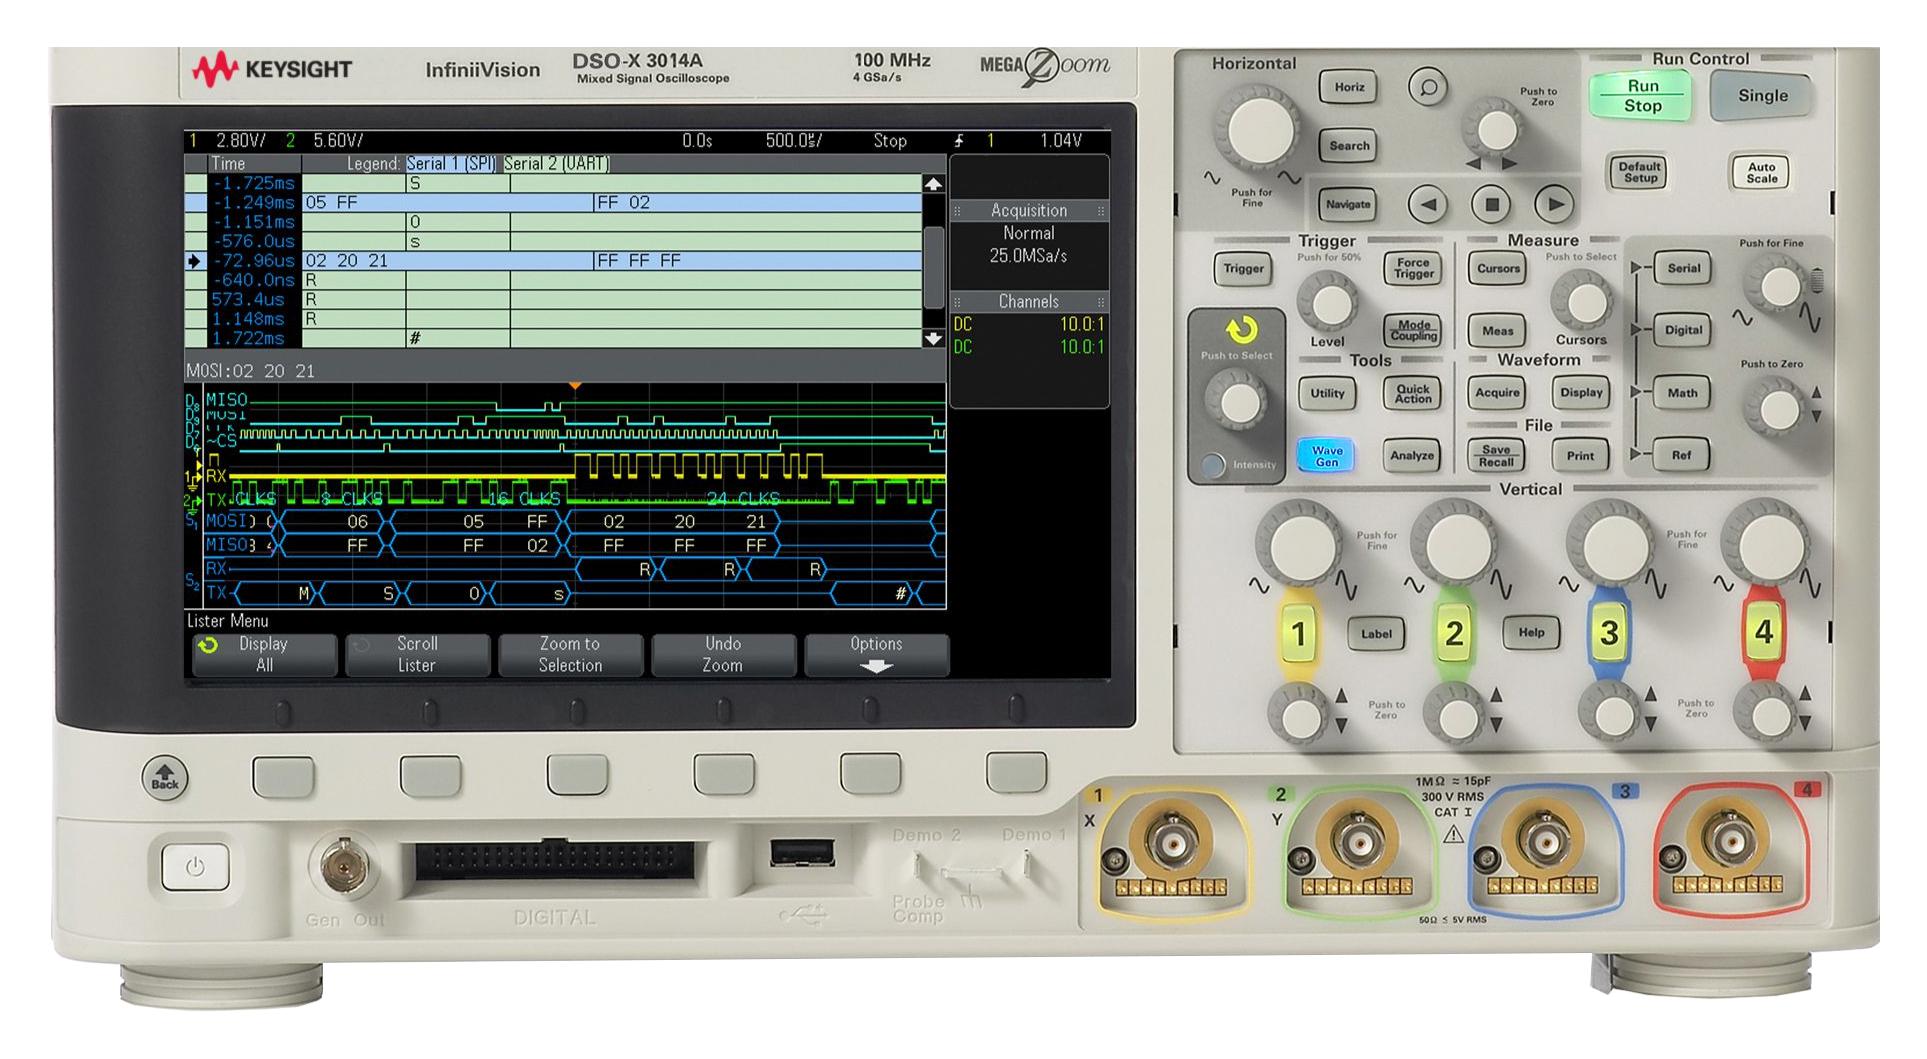
Task: Push the Serial decode button
Action: (x=1682, y=268)
